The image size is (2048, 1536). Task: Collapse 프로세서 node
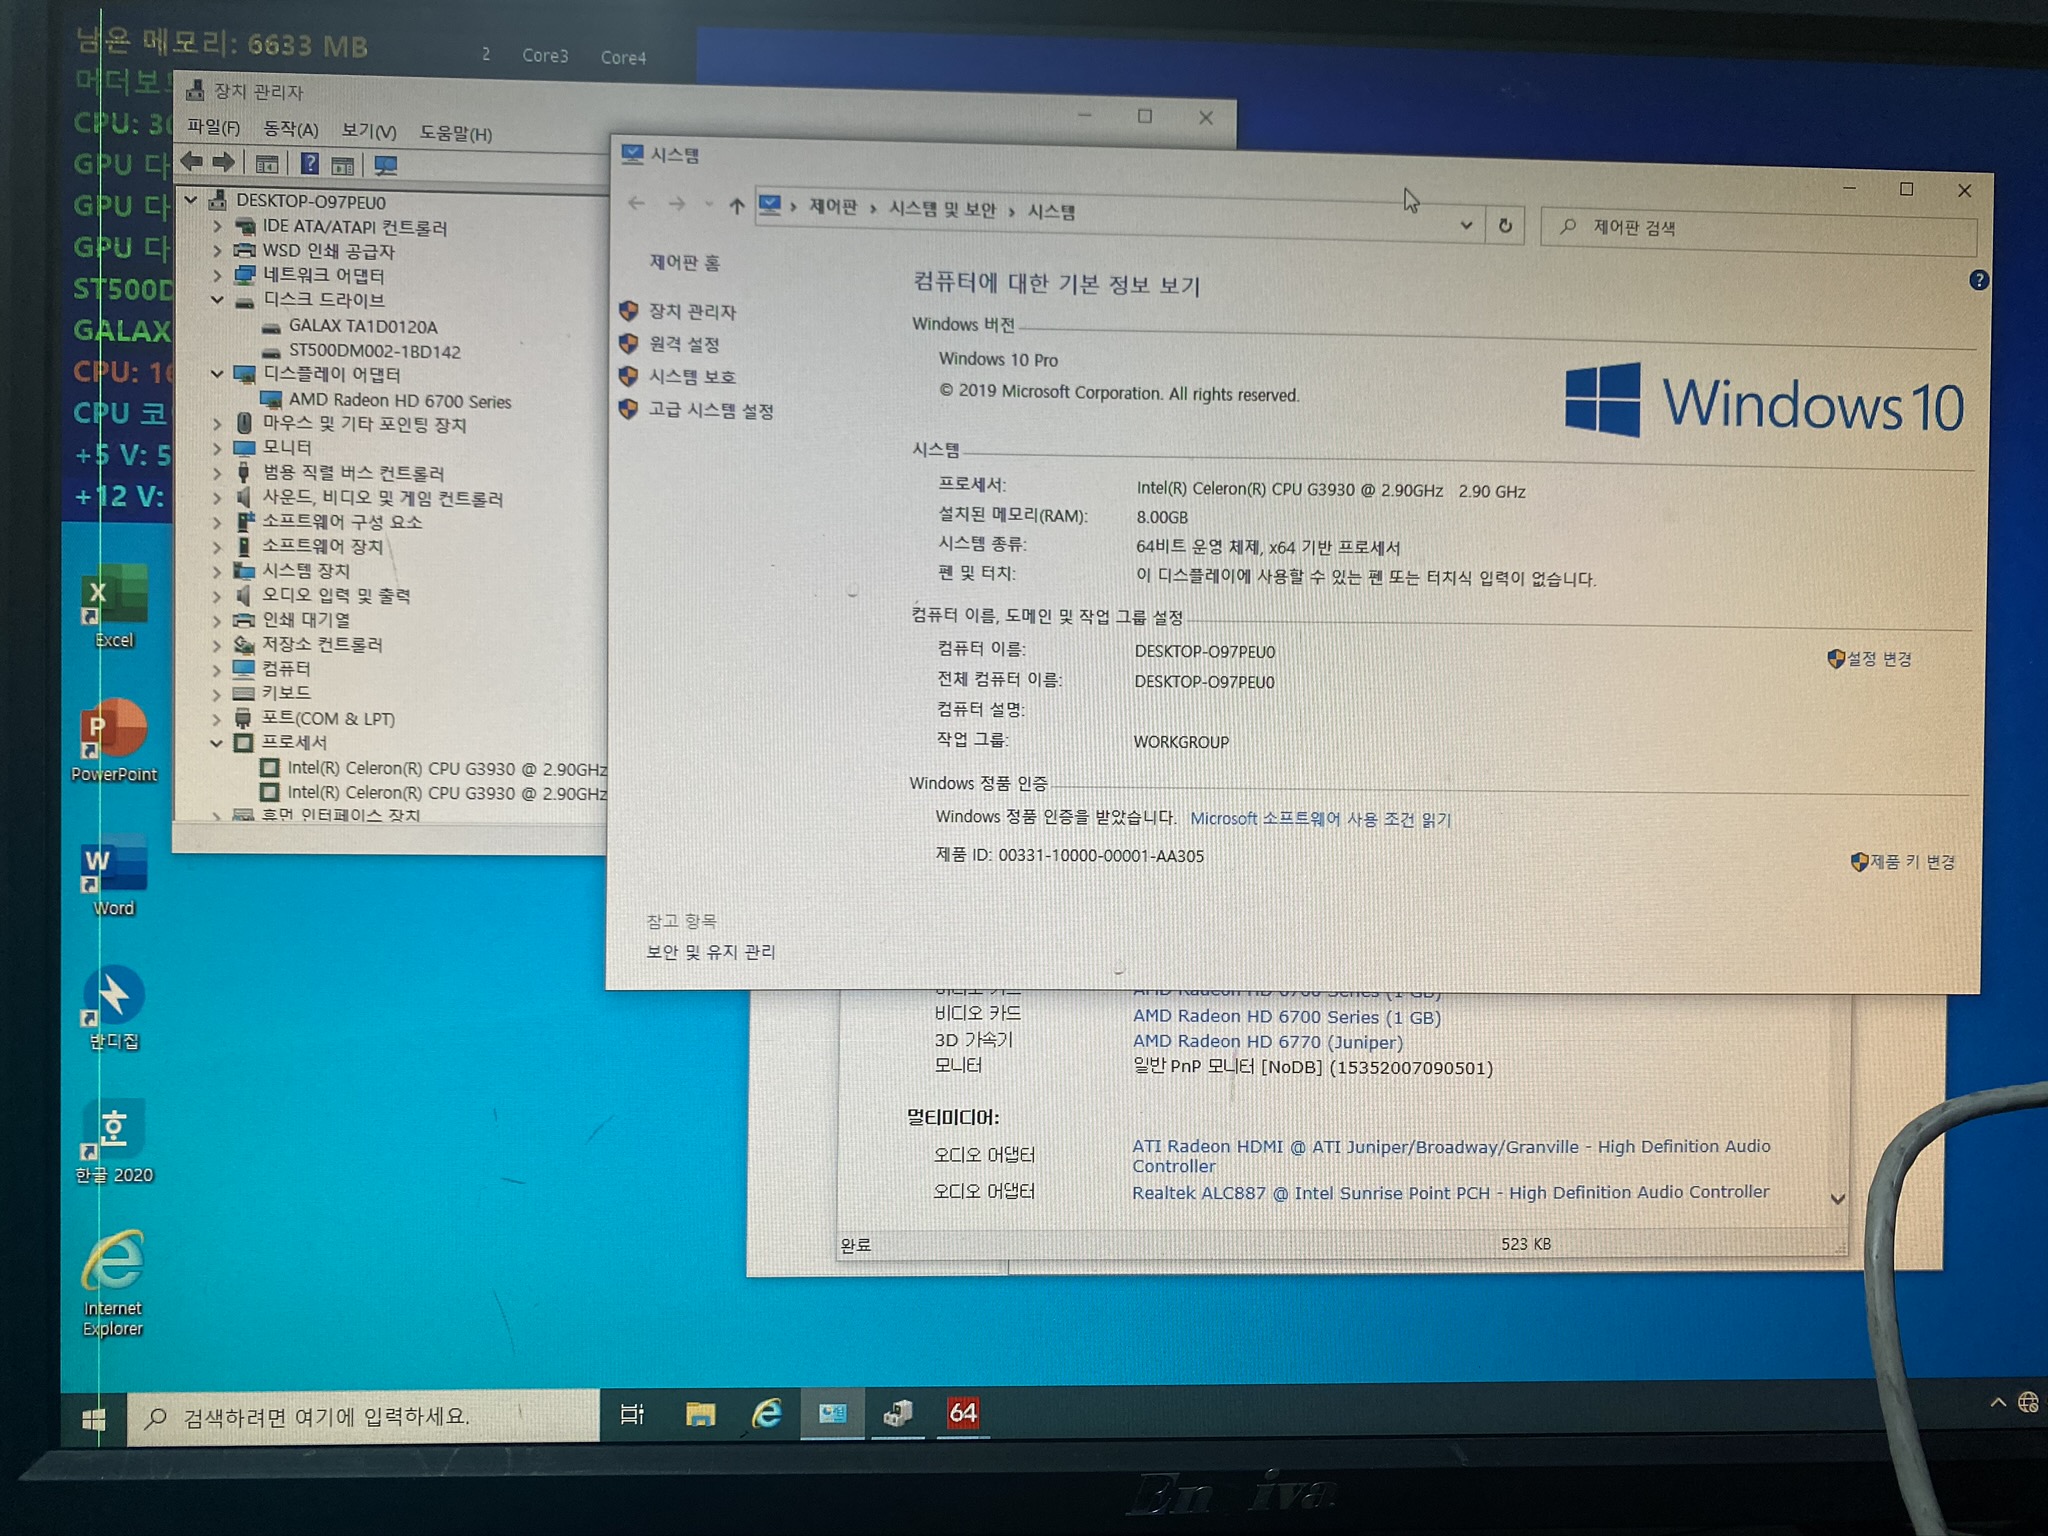[x=216, y=743]
